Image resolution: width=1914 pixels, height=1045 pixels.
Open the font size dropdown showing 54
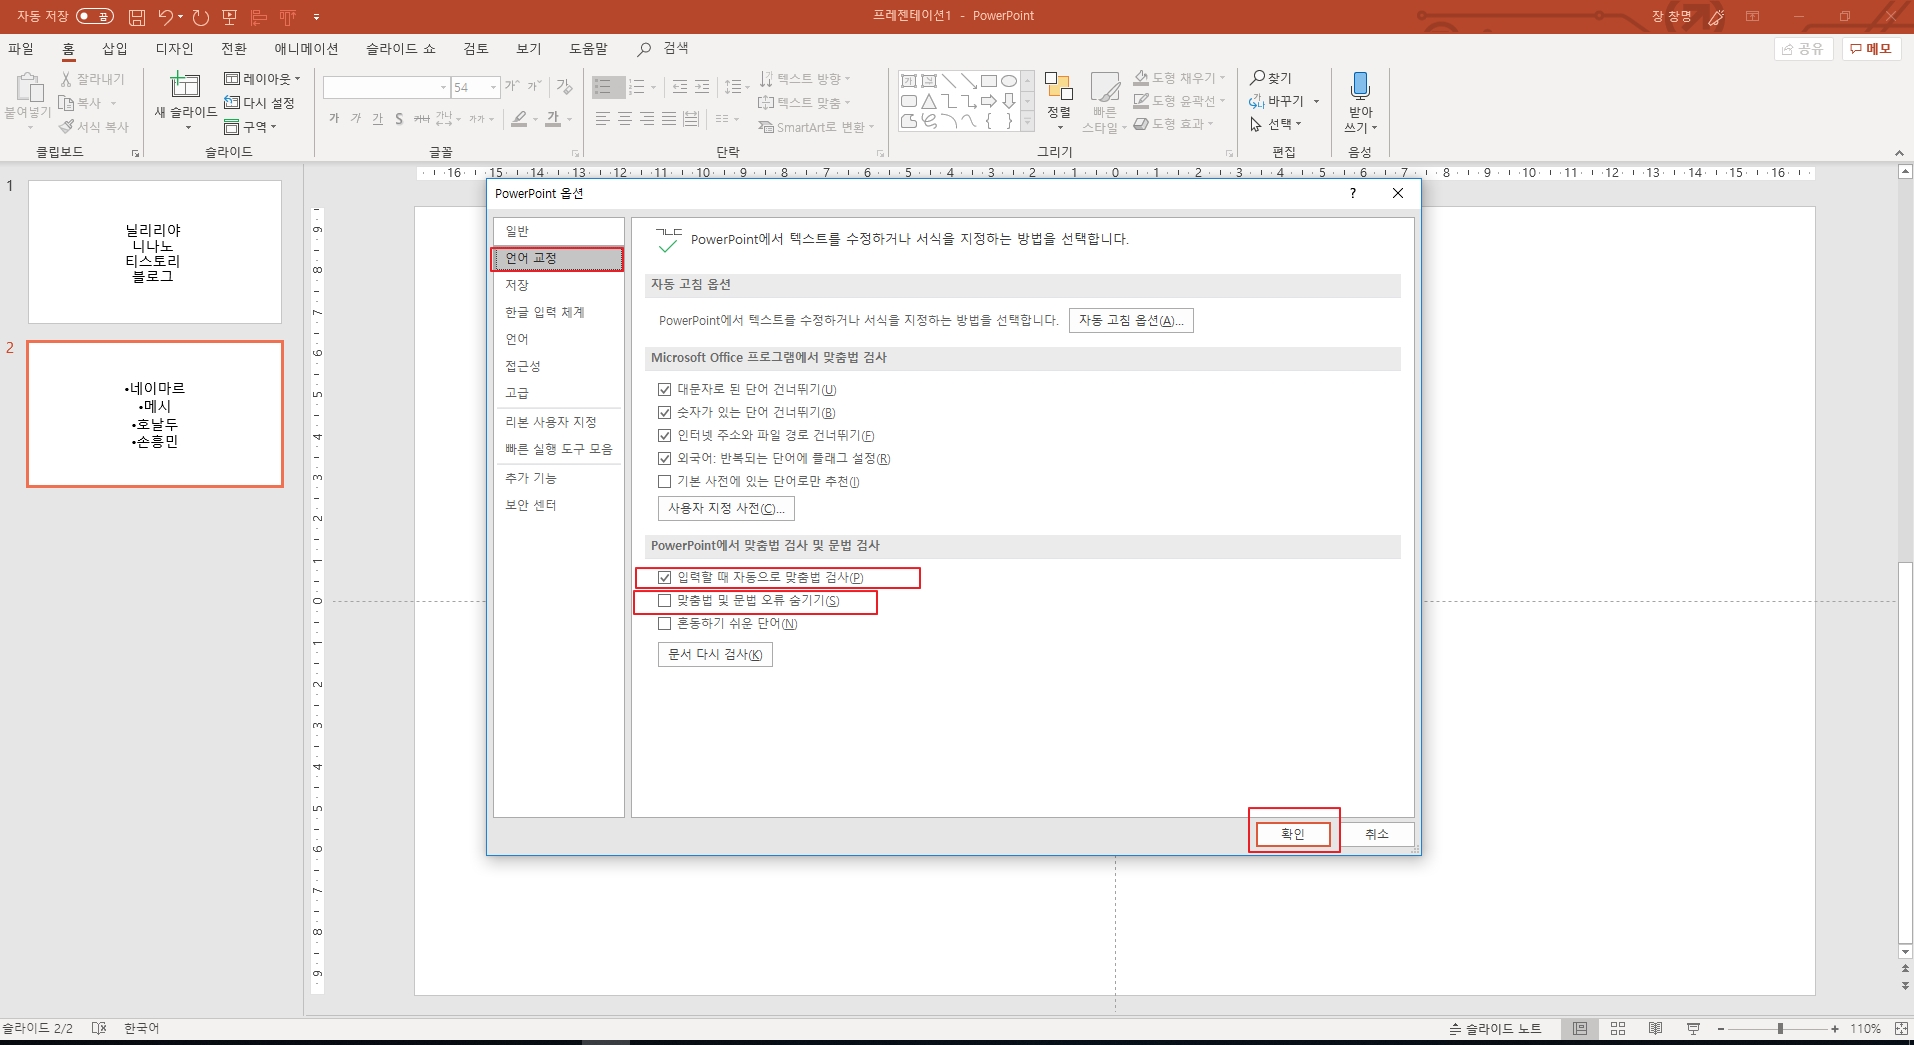pos(493,88)
